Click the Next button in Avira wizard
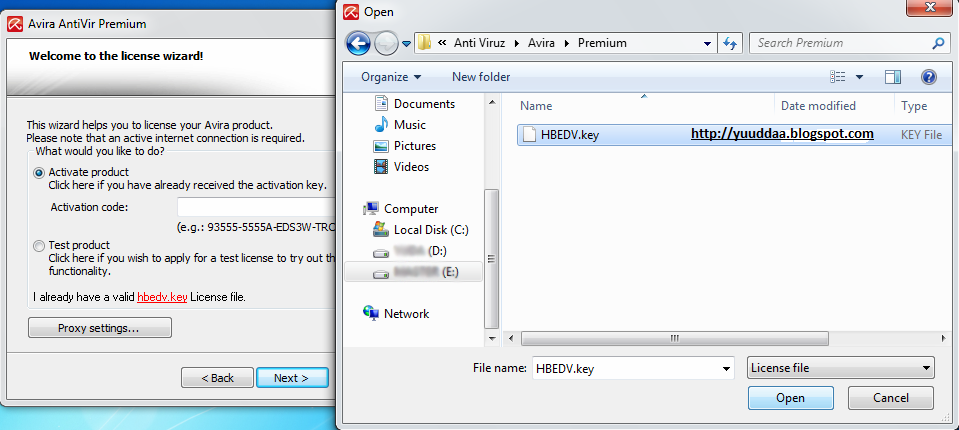Screen dimensions: 959x430 point(292,378)
